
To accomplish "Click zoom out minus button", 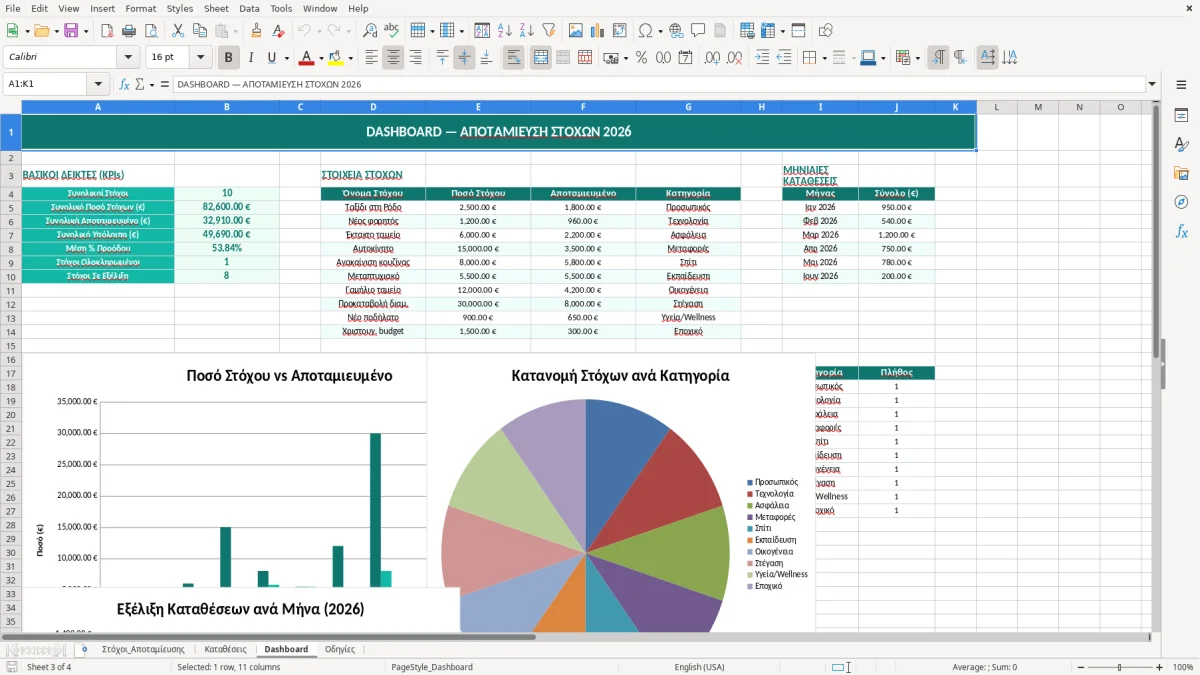I will (1080, 667).
